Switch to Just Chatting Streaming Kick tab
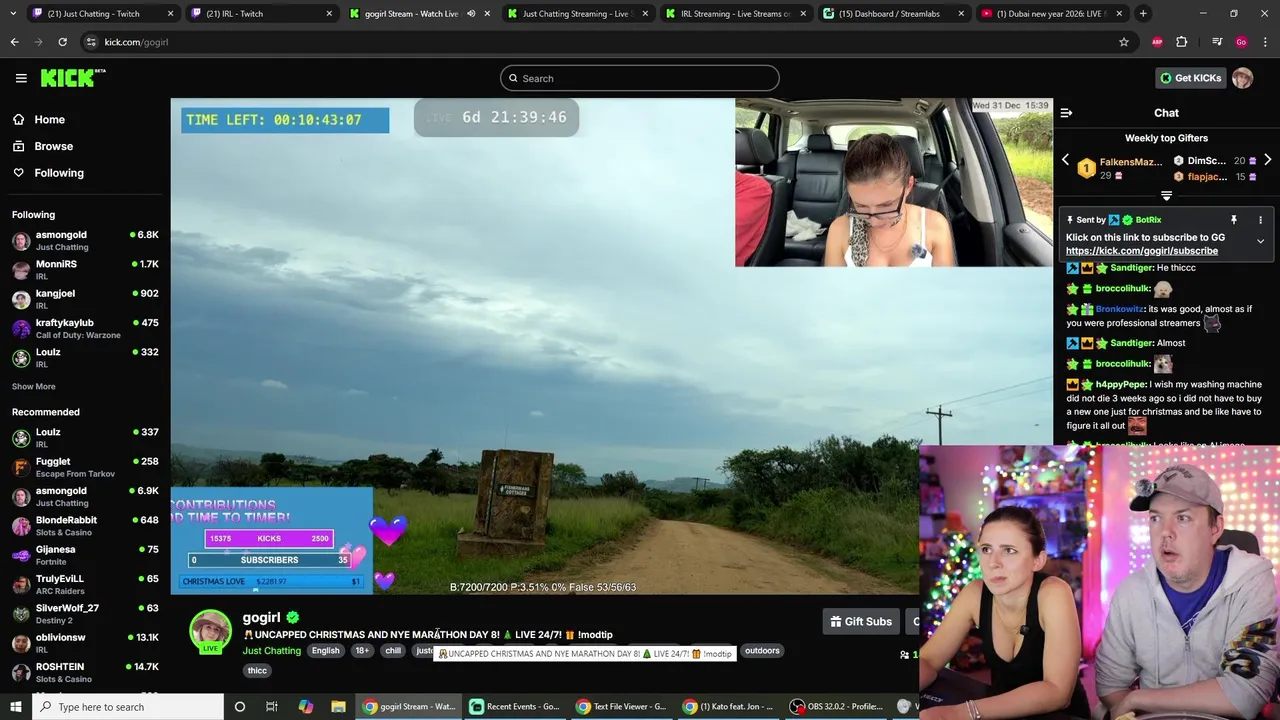Image resolution: width=1280 pixels, height=720 pixels. (x=580, y=14)
